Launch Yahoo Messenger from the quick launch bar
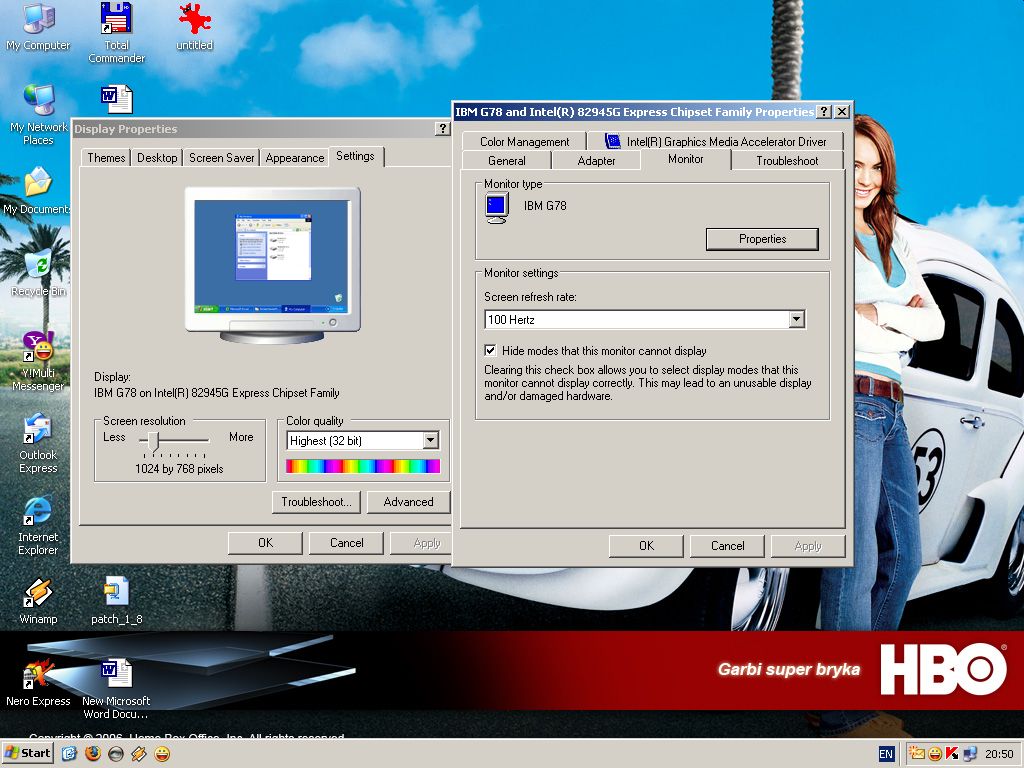The width and height of the screenshot is (1024, 768). [161, 754]
